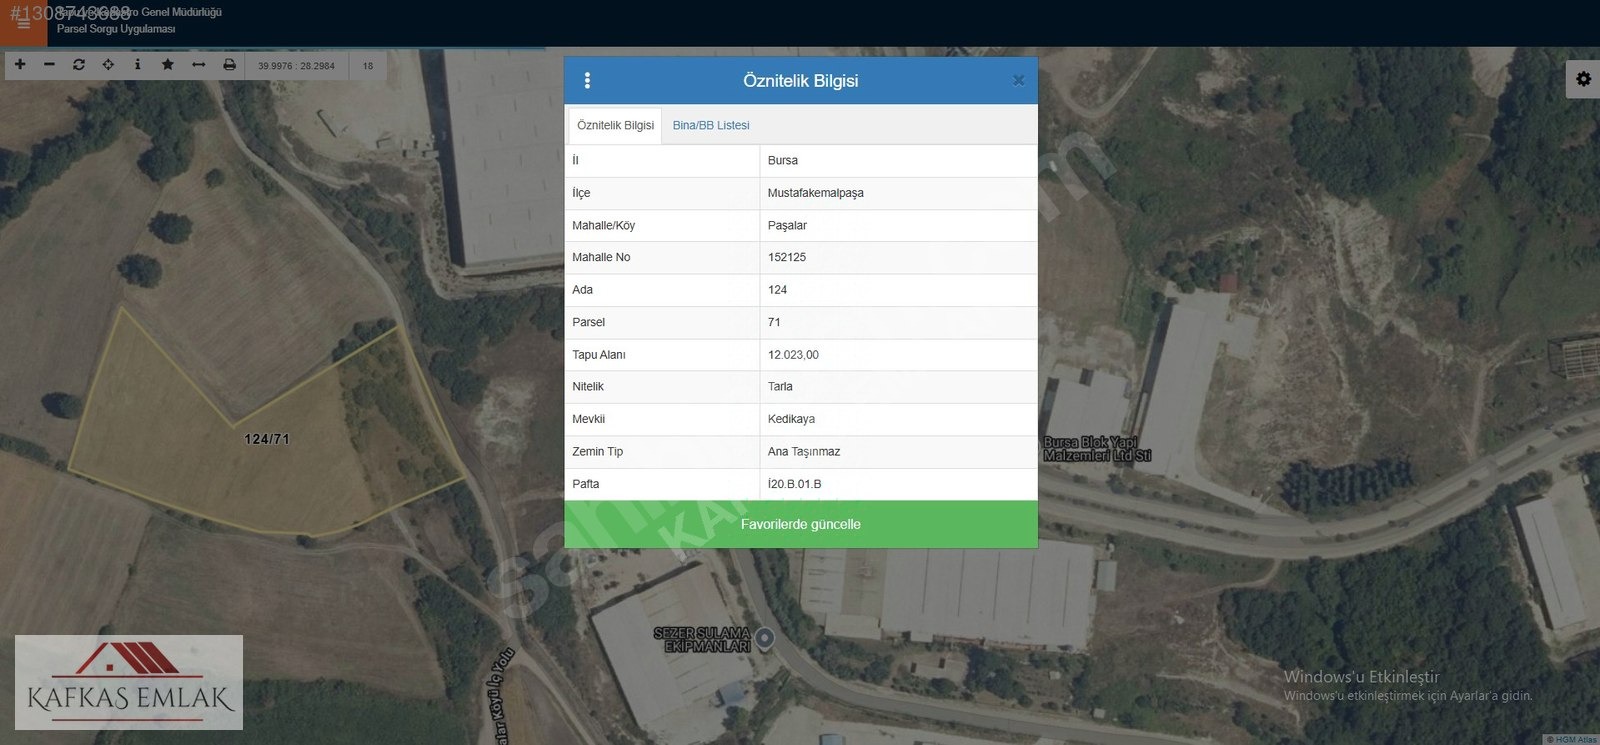Click the Bursa Blok Yapı map label

(x=1097, y=449)
